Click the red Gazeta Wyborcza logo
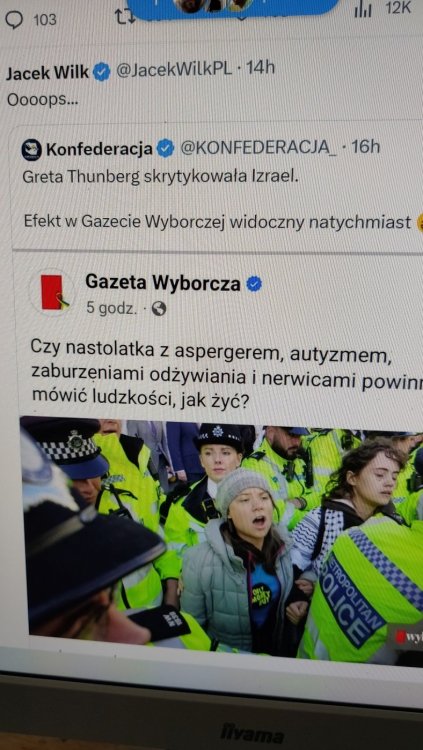423x750 pixels. click(52, 292)
